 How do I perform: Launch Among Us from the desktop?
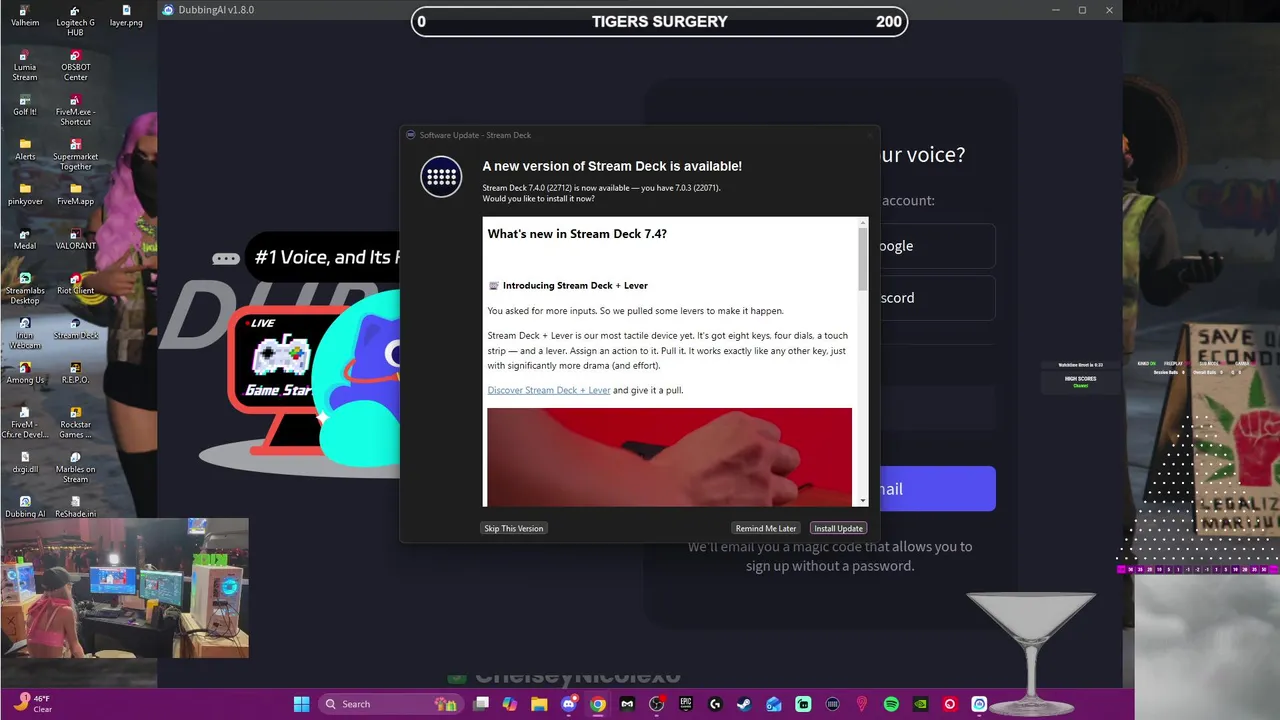25,373
